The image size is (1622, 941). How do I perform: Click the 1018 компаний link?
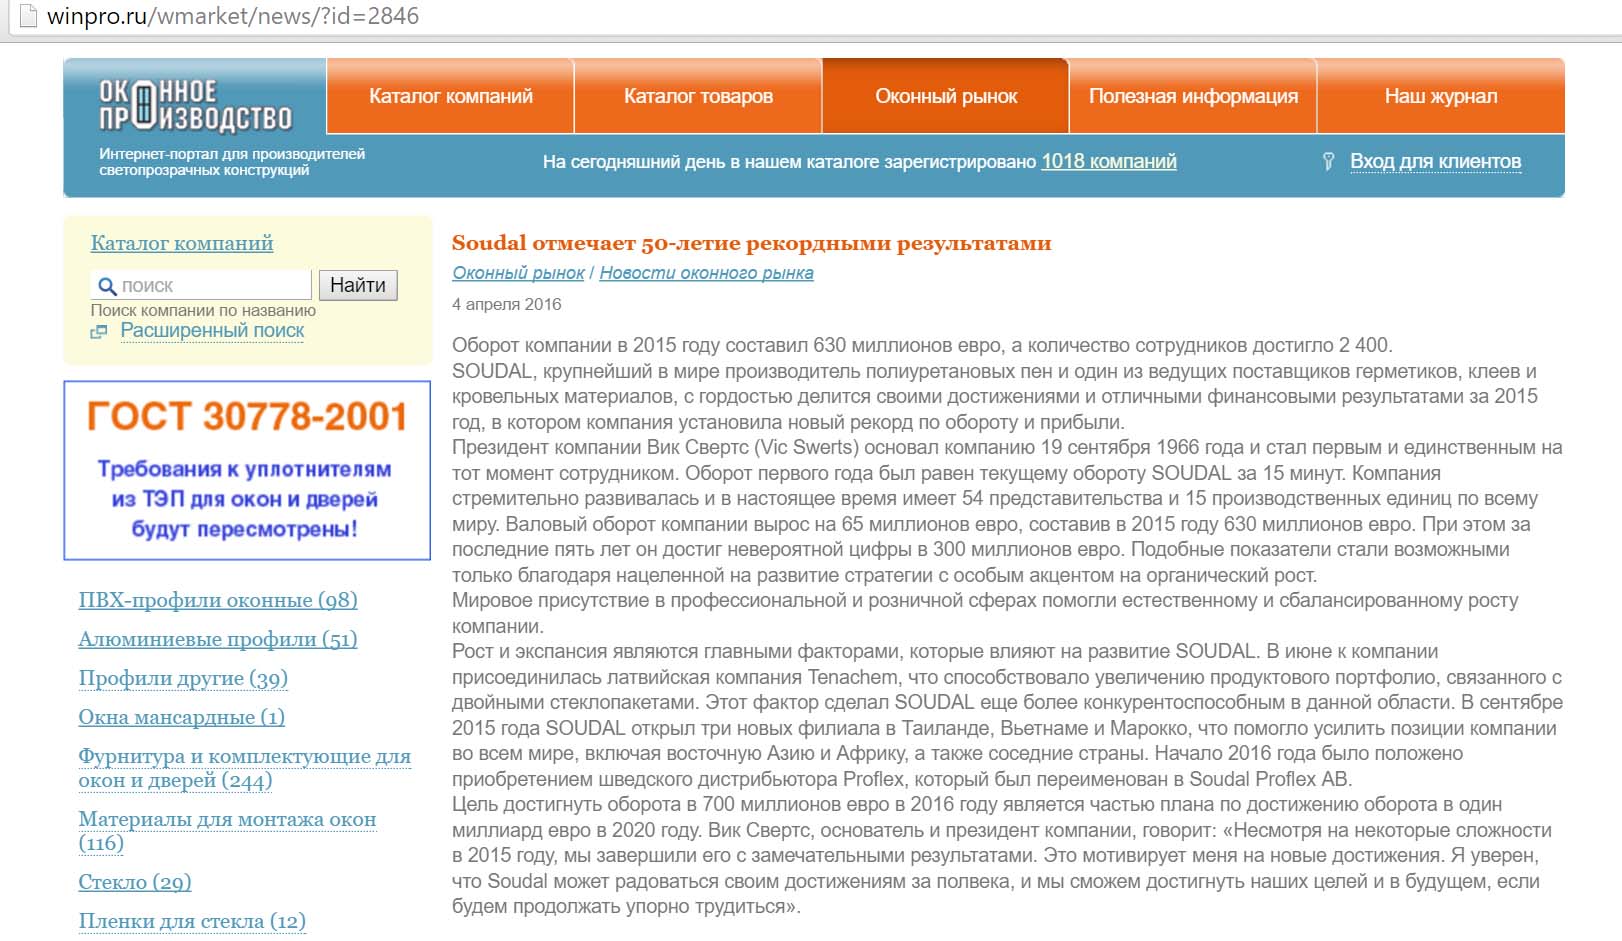pos(1109,161)
